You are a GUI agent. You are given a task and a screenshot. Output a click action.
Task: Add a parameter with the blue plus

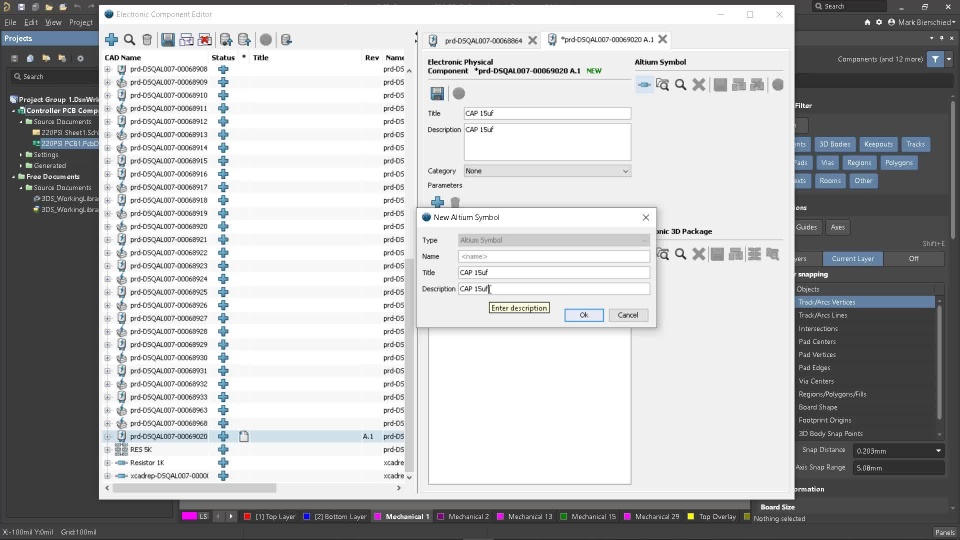[437, 201]
